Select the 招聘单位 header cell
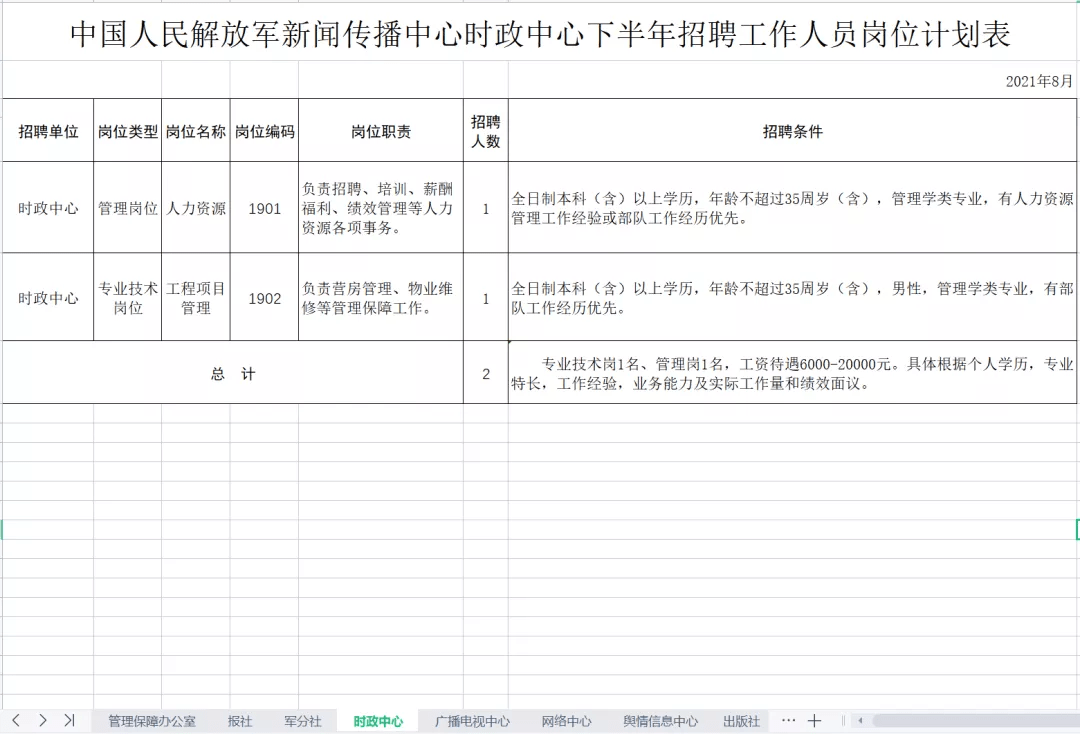Image resolution: width=1080 pixels, height=734 pixels. 48,131
